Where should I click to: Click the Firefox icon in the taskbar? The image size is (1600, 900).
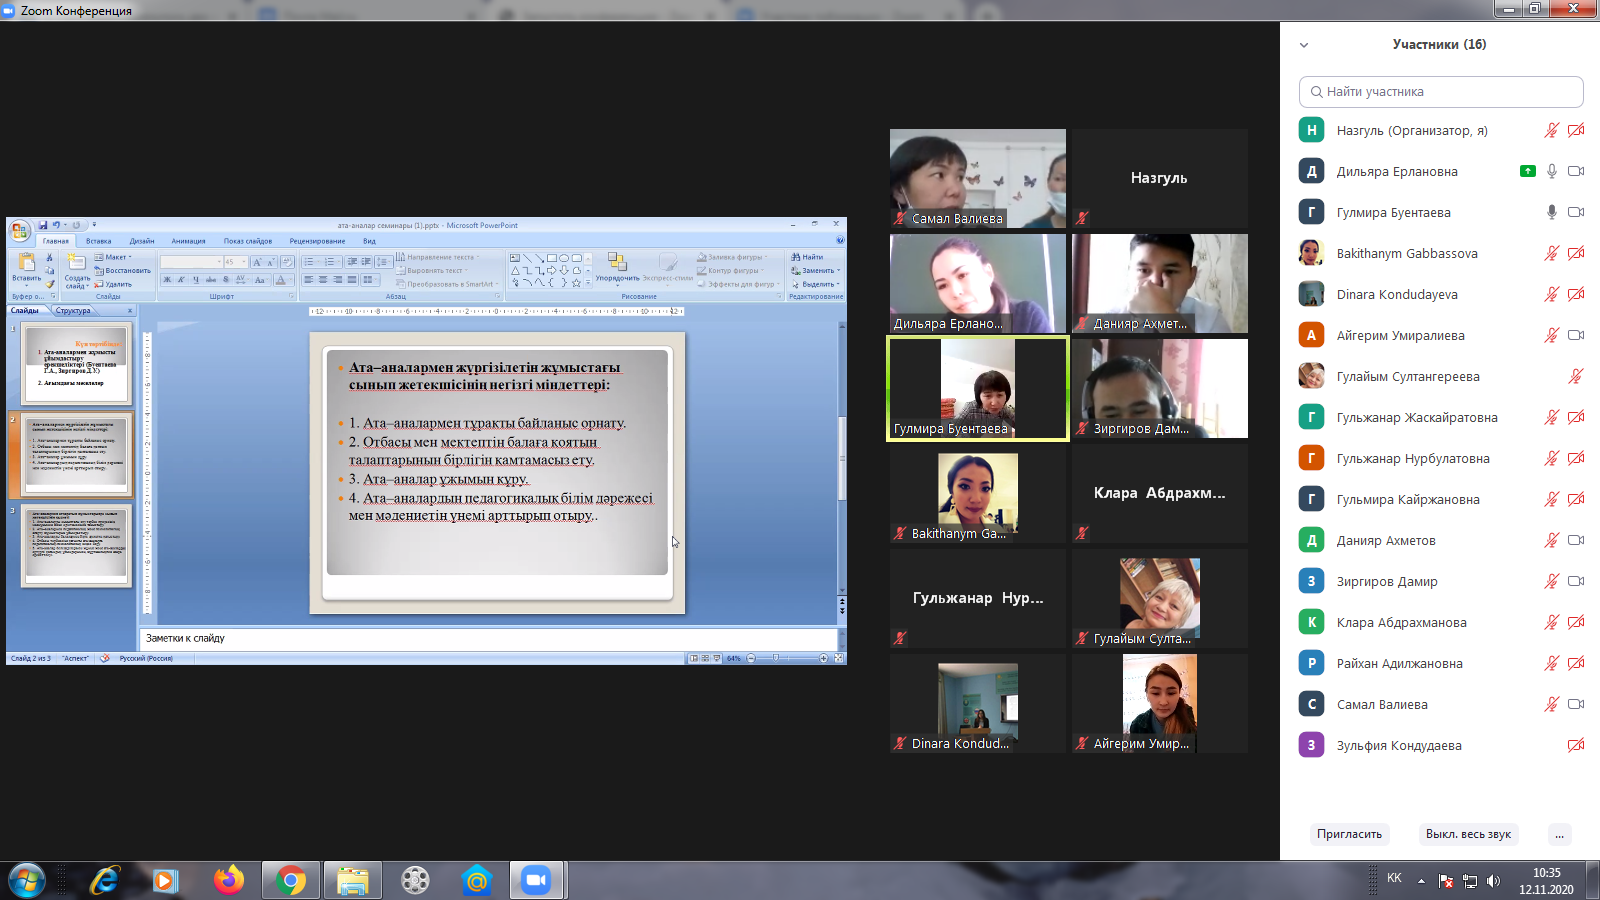point(228,880)
